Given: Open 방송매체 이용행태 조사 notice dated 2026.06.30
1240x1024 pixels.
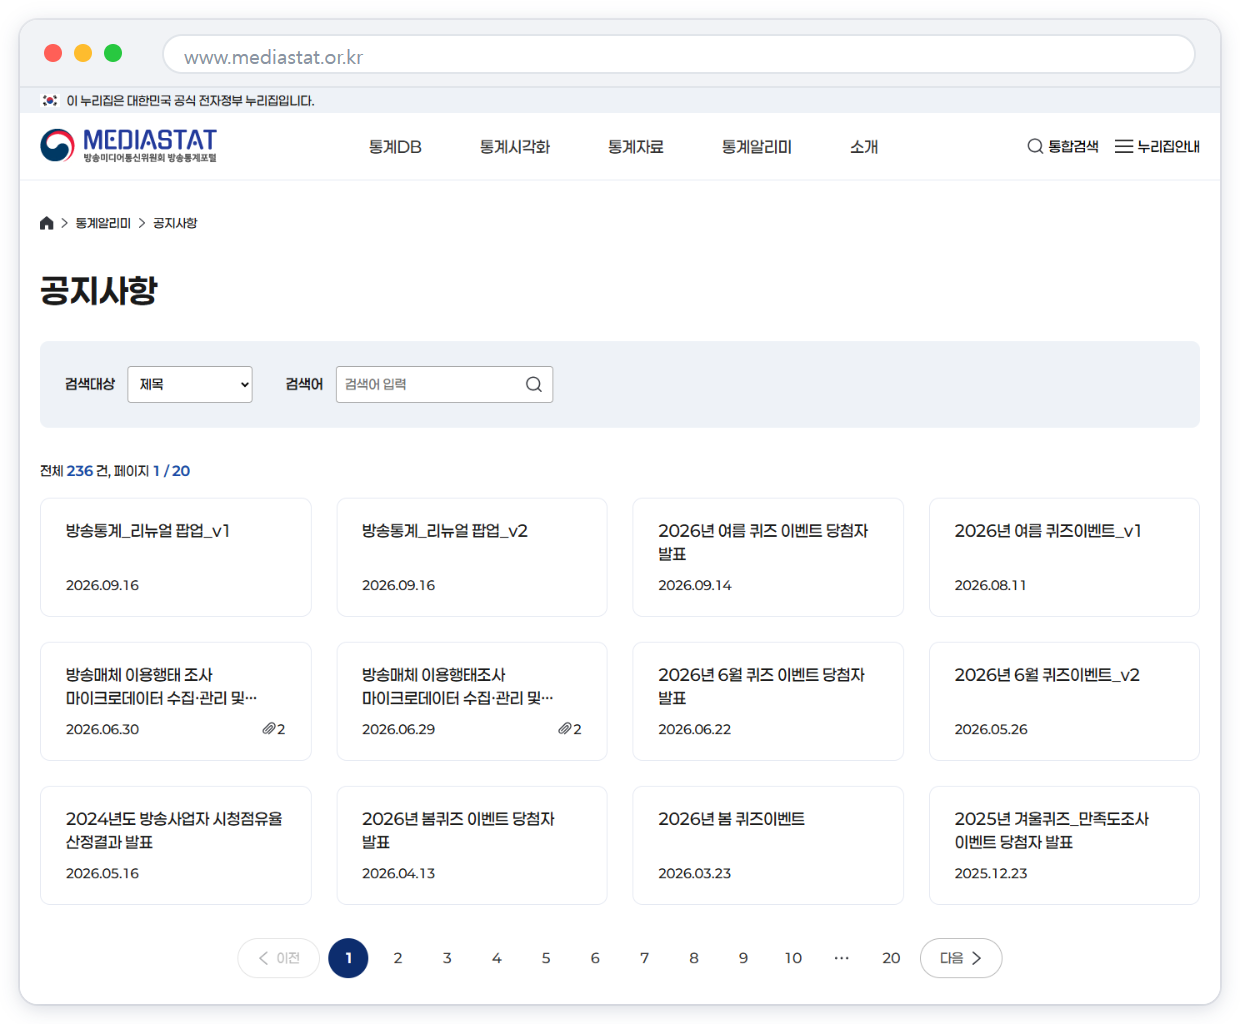Looking at the screenshot, I should click(176, 701).
